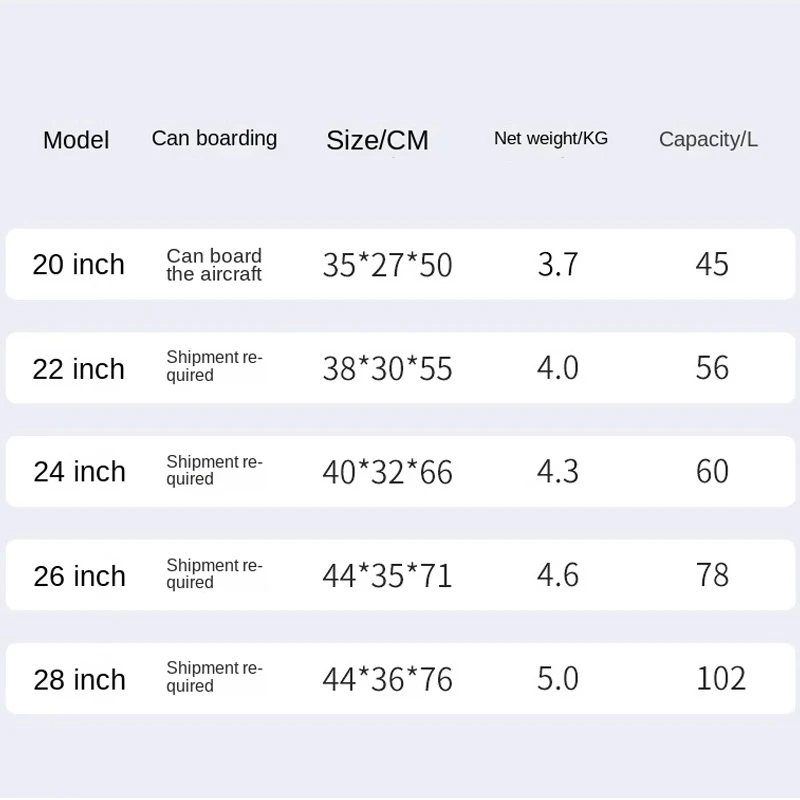Click the 40*32*66 size value
800x800 pixels.
(387, 472)
